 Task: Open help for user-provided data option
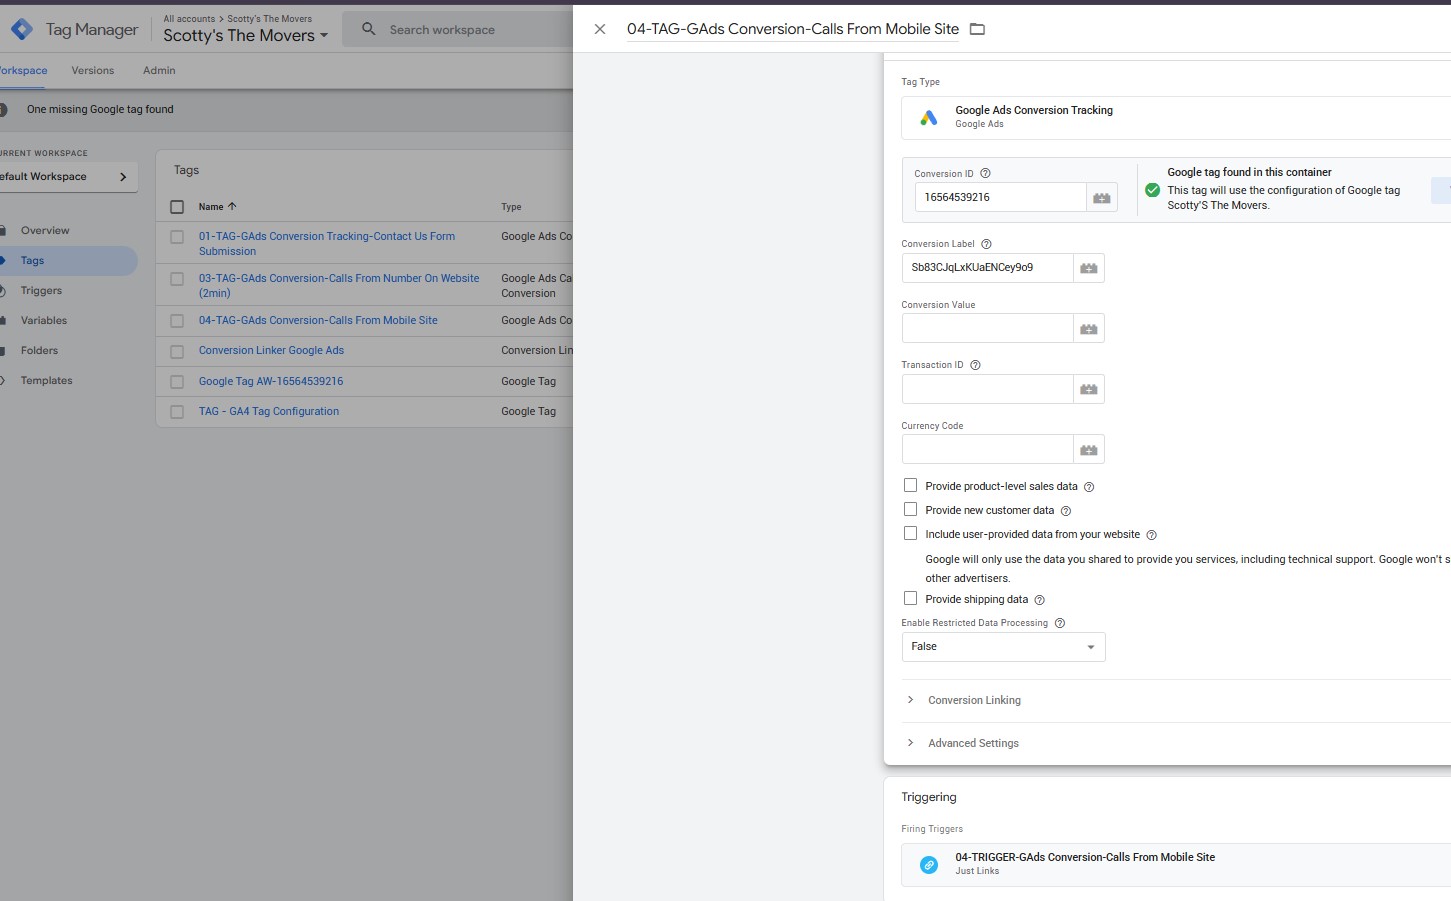(1151, 535)
